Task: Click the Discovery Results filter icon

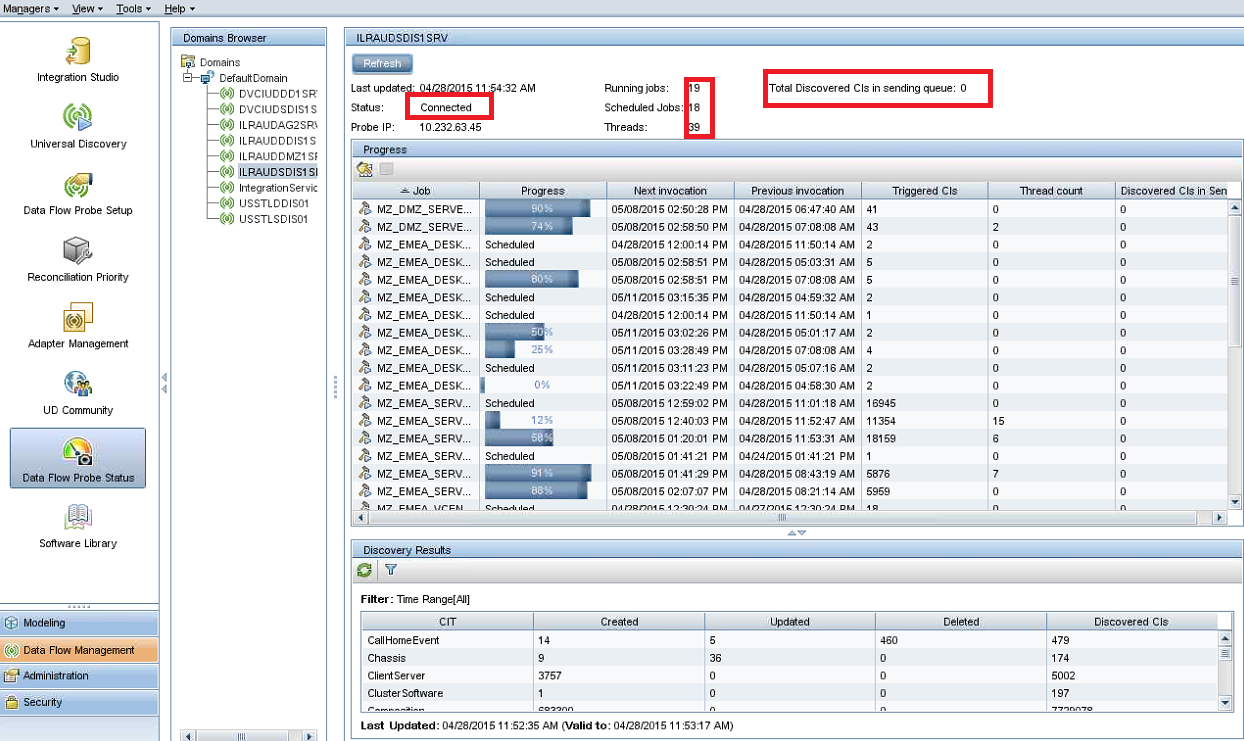Action: tap(391, 570)
